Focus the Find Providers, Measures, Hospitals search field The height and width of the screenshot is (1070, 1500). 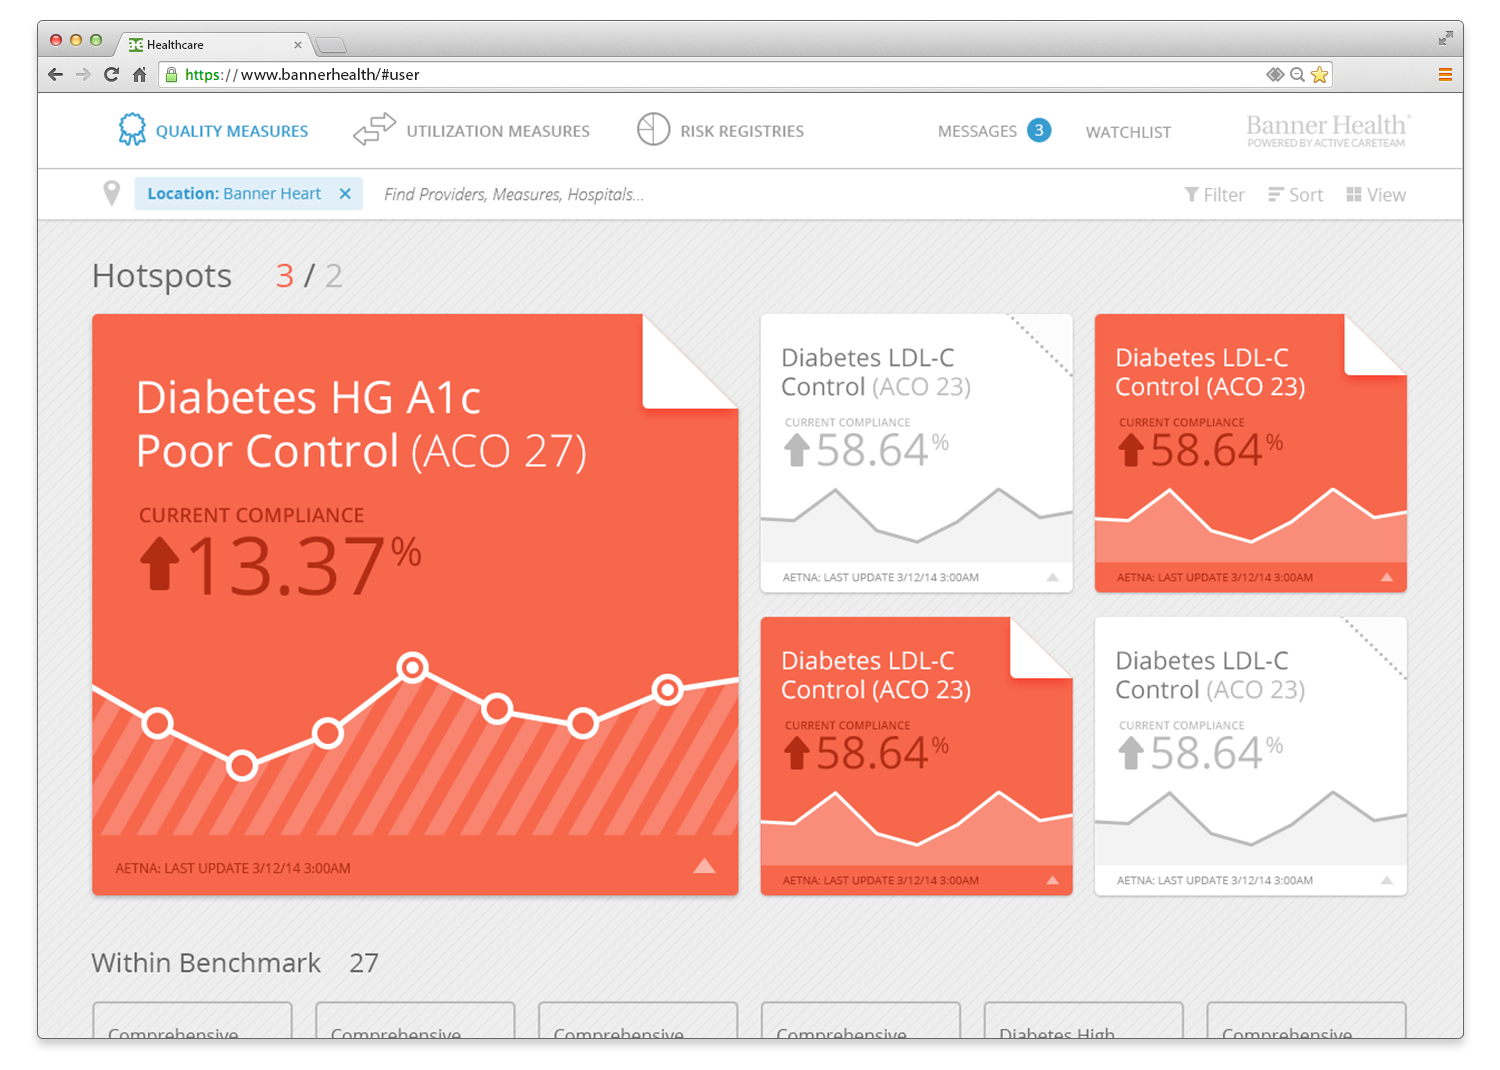514,194
